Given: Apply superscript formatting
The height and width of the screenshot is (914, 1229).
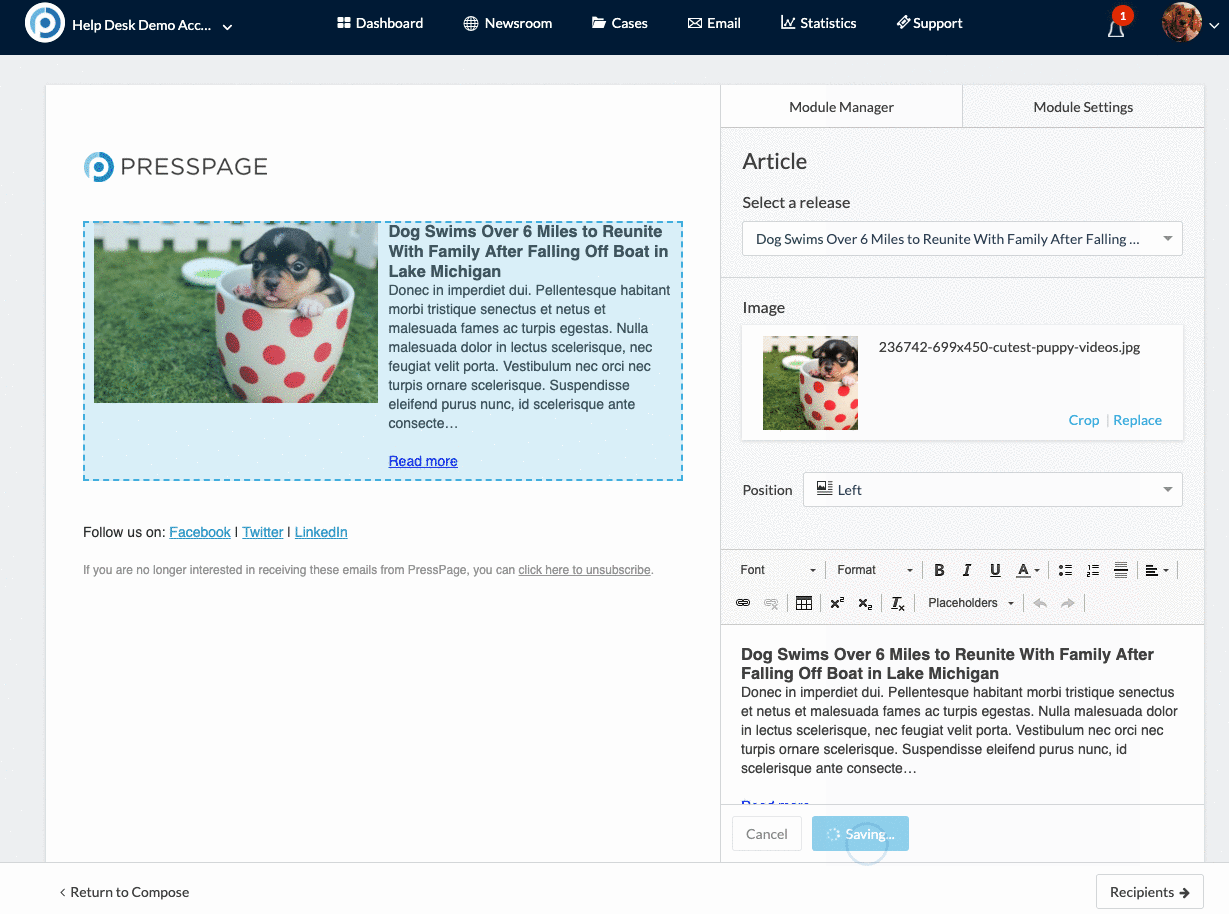Looking at the screenshot, I should (837, 603).
